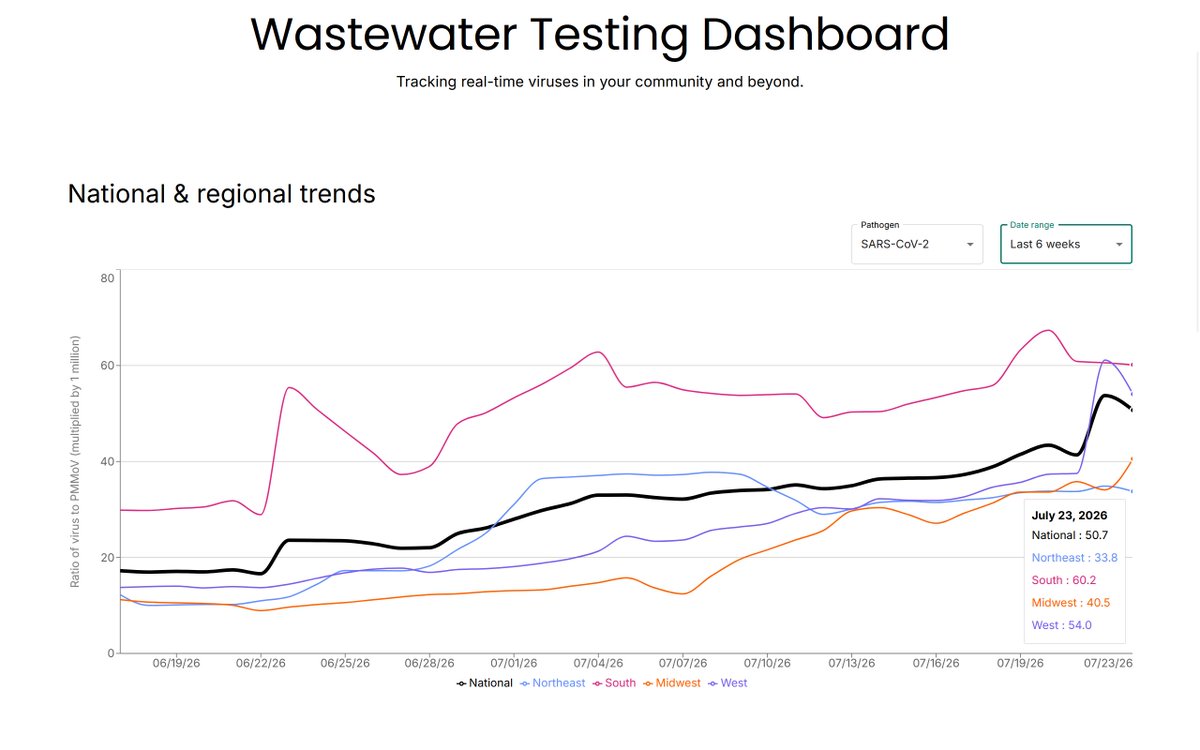The height and width of the screenshot is (750, 1200).
Task: Click the National legend marker icon
Action: tap(461, 683)
